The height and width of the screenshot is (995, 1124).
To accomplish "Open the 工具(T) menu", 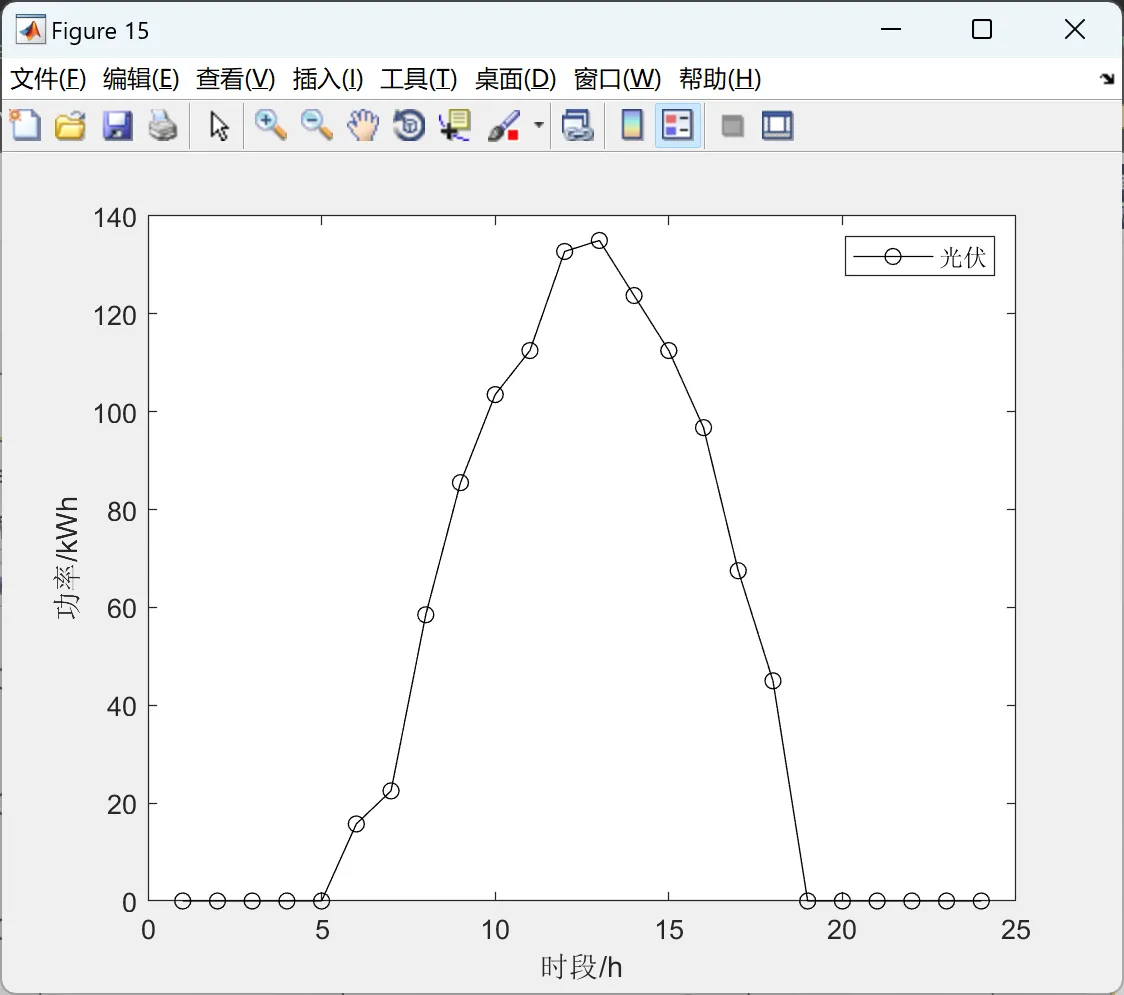I will point(419,79).
